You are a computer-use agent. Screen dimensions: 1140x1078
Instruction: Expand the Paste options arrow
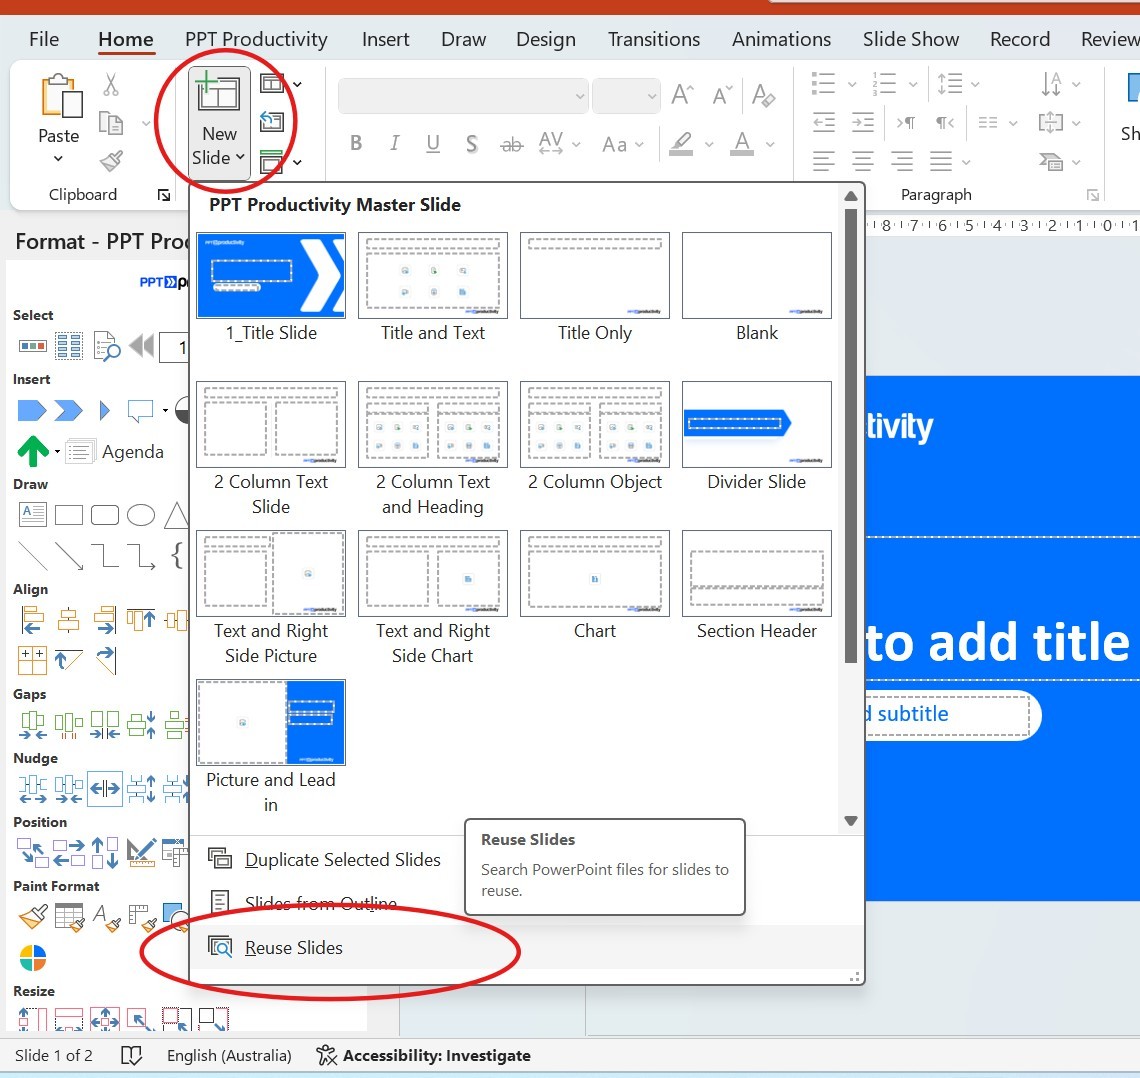(x=58, y=158)
